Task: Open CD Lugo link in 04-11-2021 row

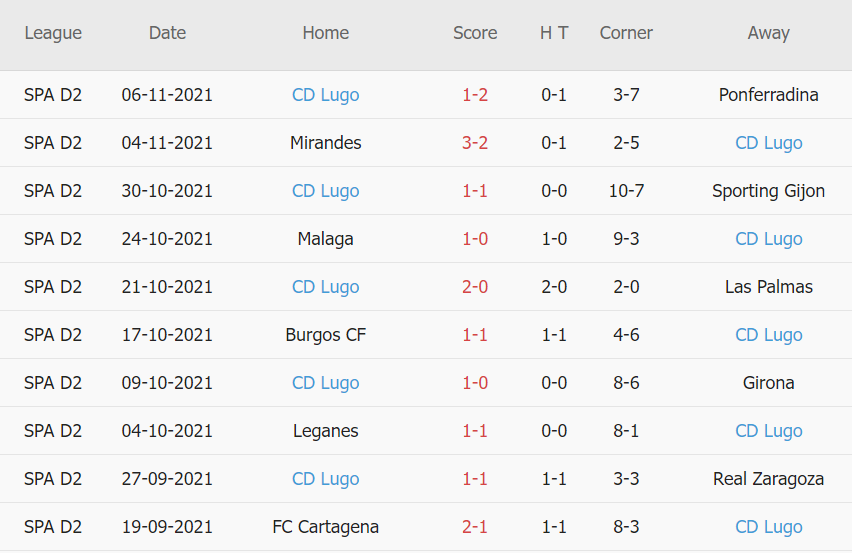Action: pyautogui.click(x=768, y=143)
